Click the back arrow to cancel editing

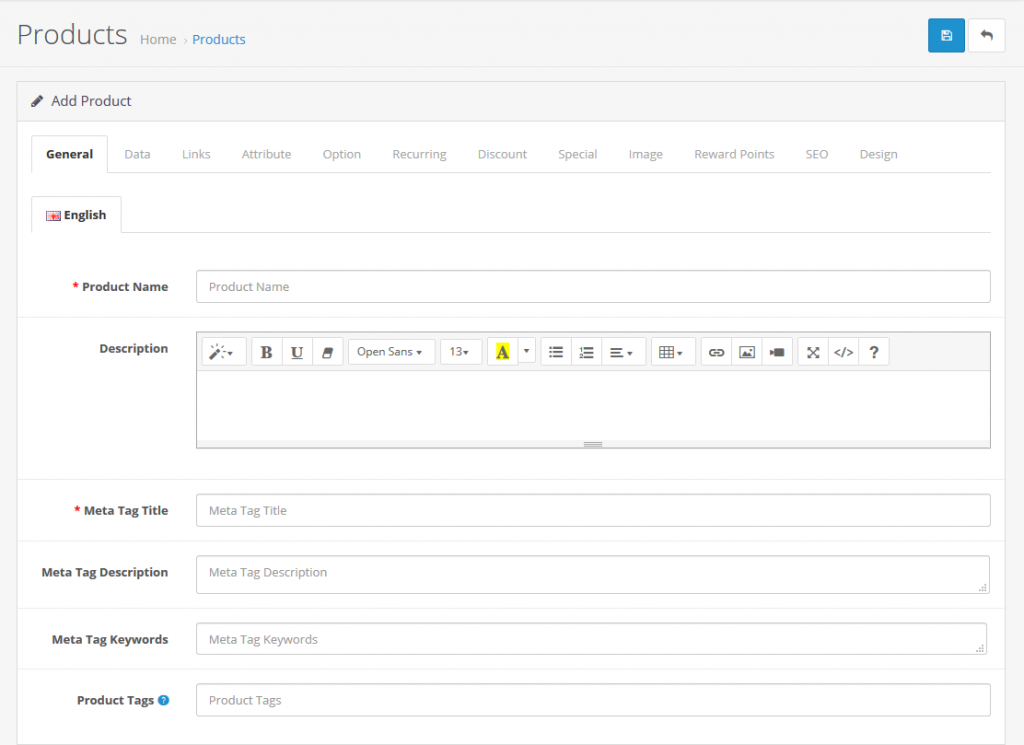[986, 35]
